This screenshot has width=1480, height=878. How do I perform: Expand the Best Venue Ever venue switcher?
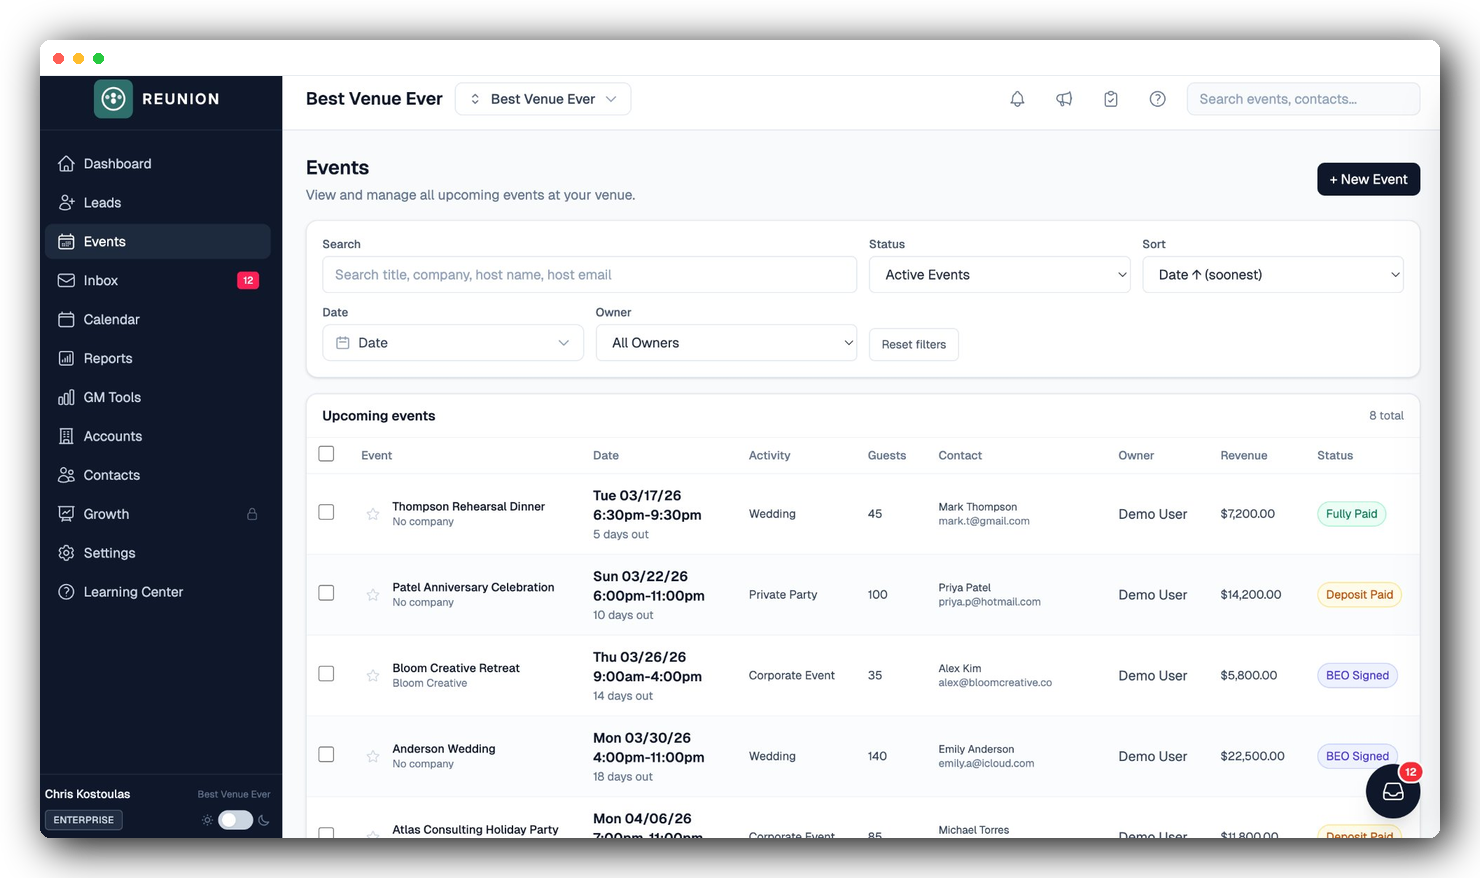[542, 98]
